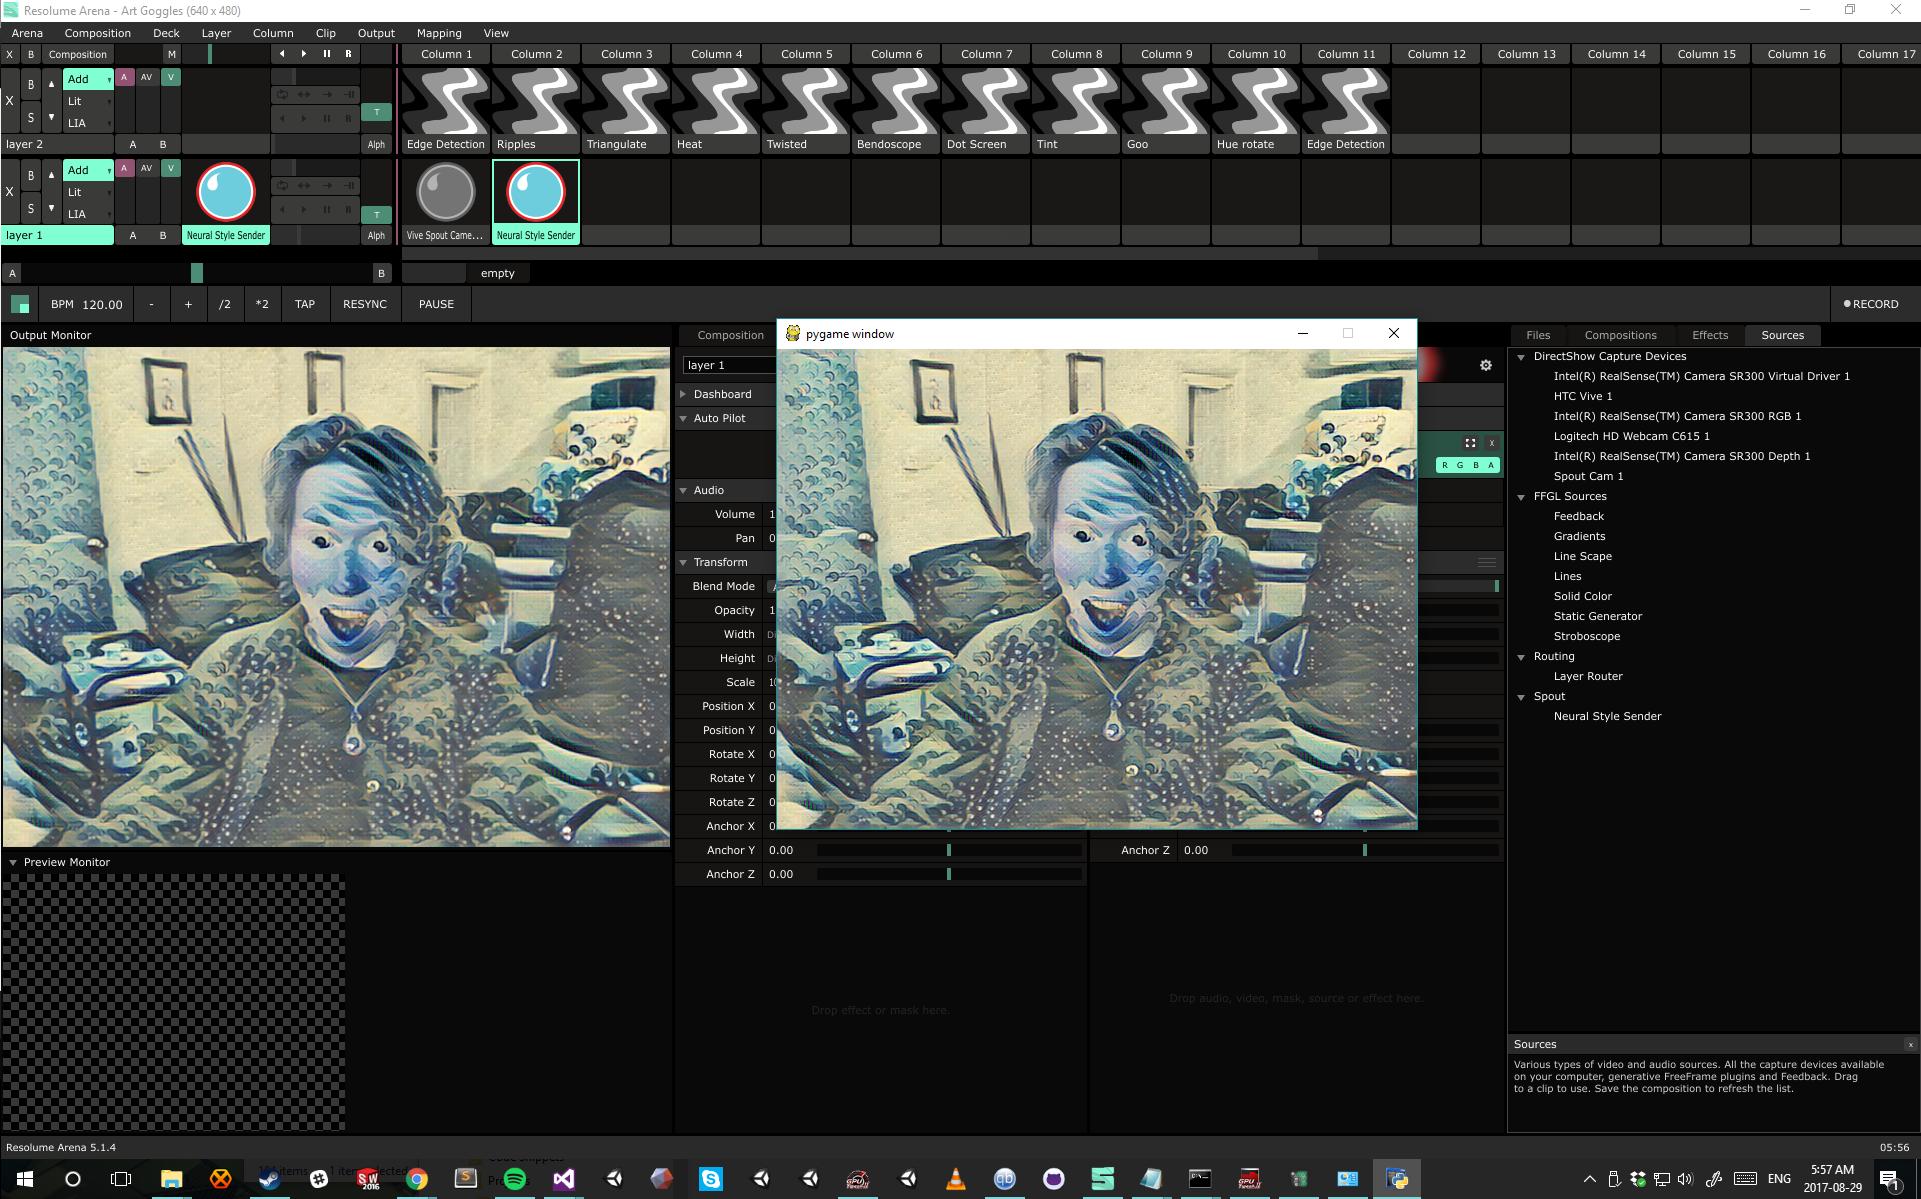Open the Mapping menu
The height and width of the screenshot is (1199, 1921).
pyautogui.click(x=438, y=33)
